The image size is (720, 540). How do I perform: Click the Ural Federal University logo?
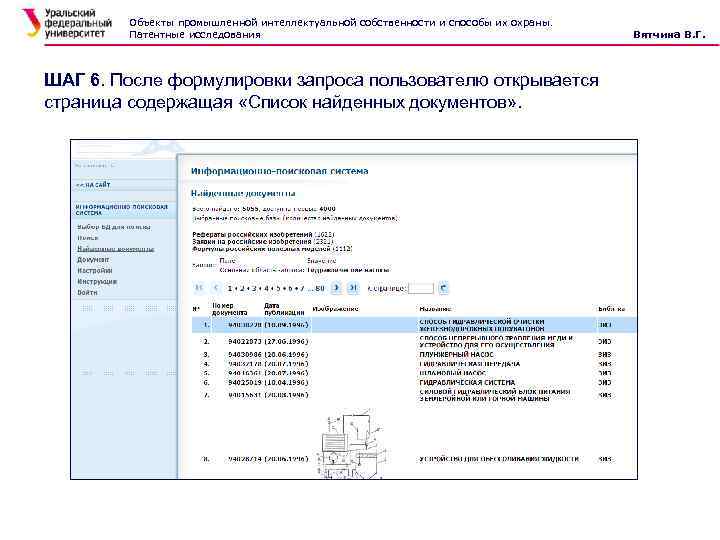67,23
